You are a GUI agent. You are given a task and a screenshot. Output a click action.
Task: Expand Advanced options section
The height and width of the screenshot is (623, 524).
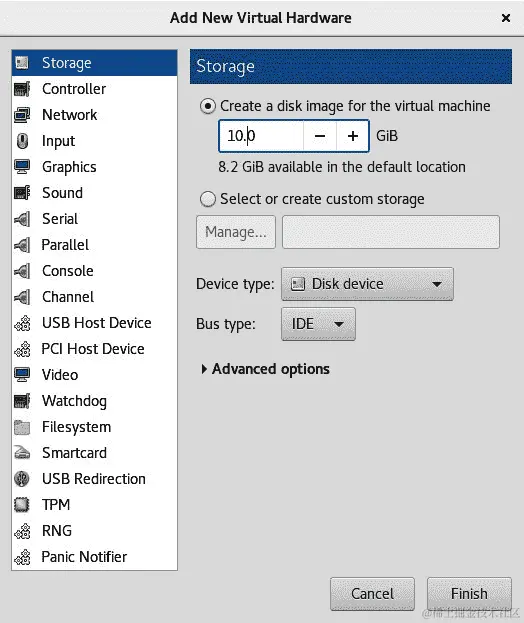click(x=265, y=369)
